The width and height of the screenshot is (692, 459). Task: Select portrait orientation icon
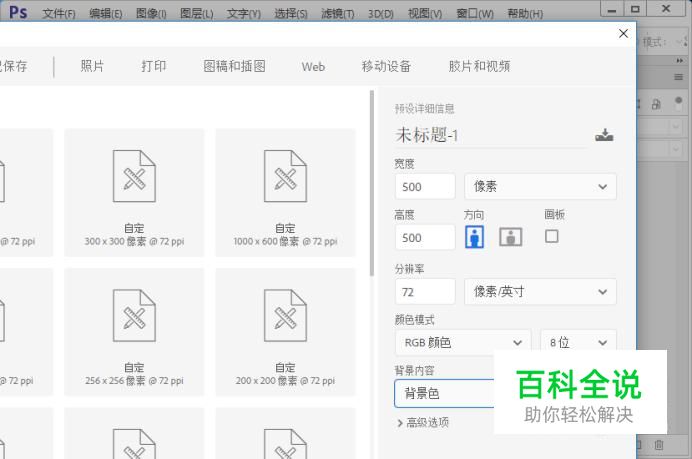(x=474, y=237)
